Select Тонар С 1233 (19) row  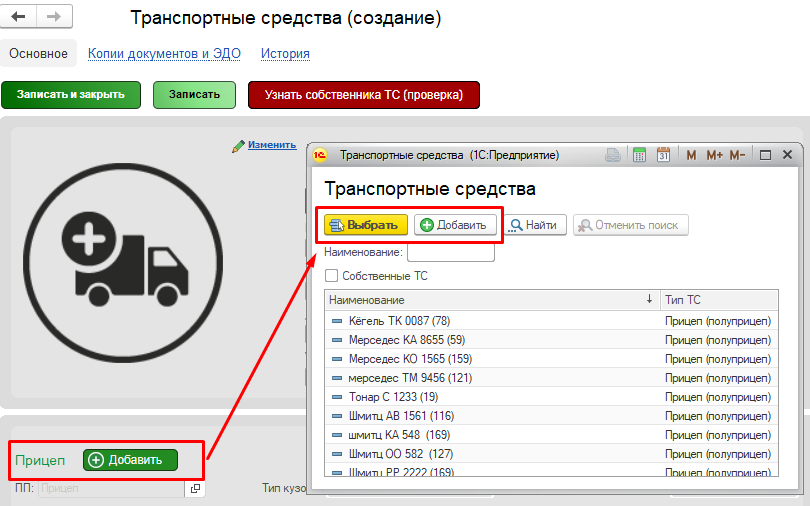[x=551, y=397]
